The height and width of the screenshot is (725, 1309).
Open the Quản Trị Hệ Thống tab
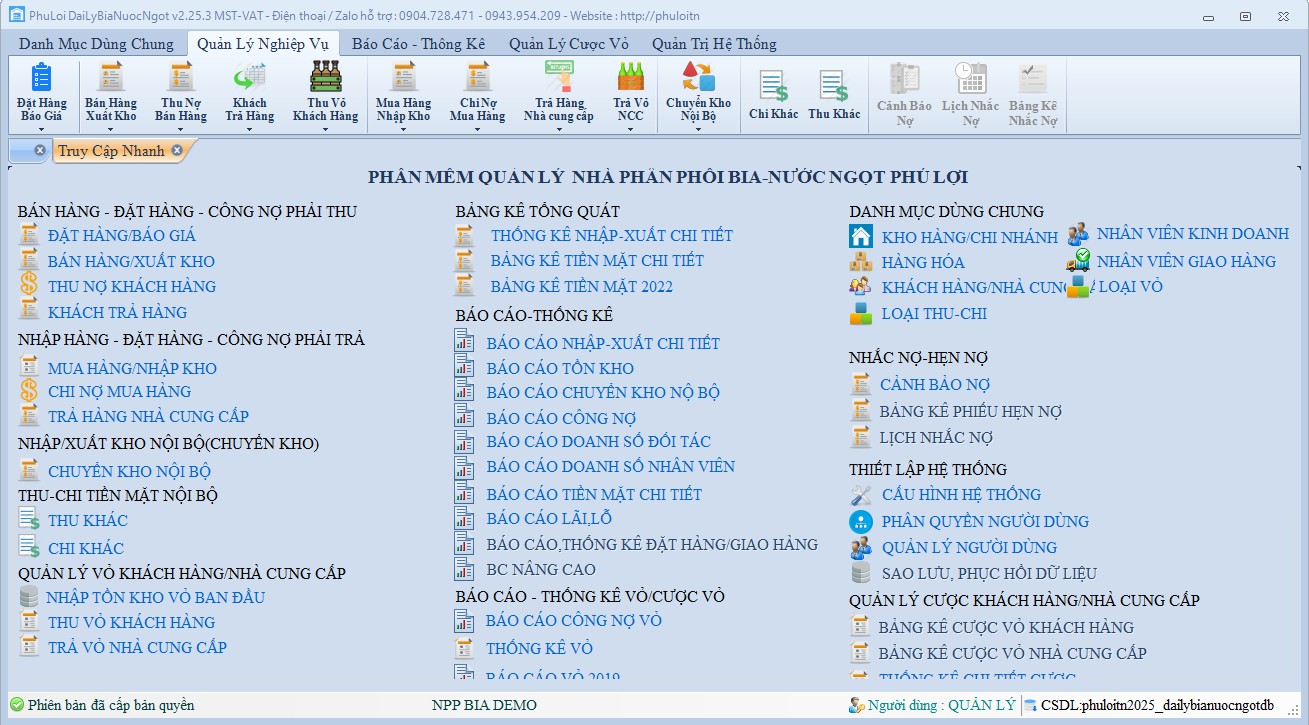coord(714,44)
